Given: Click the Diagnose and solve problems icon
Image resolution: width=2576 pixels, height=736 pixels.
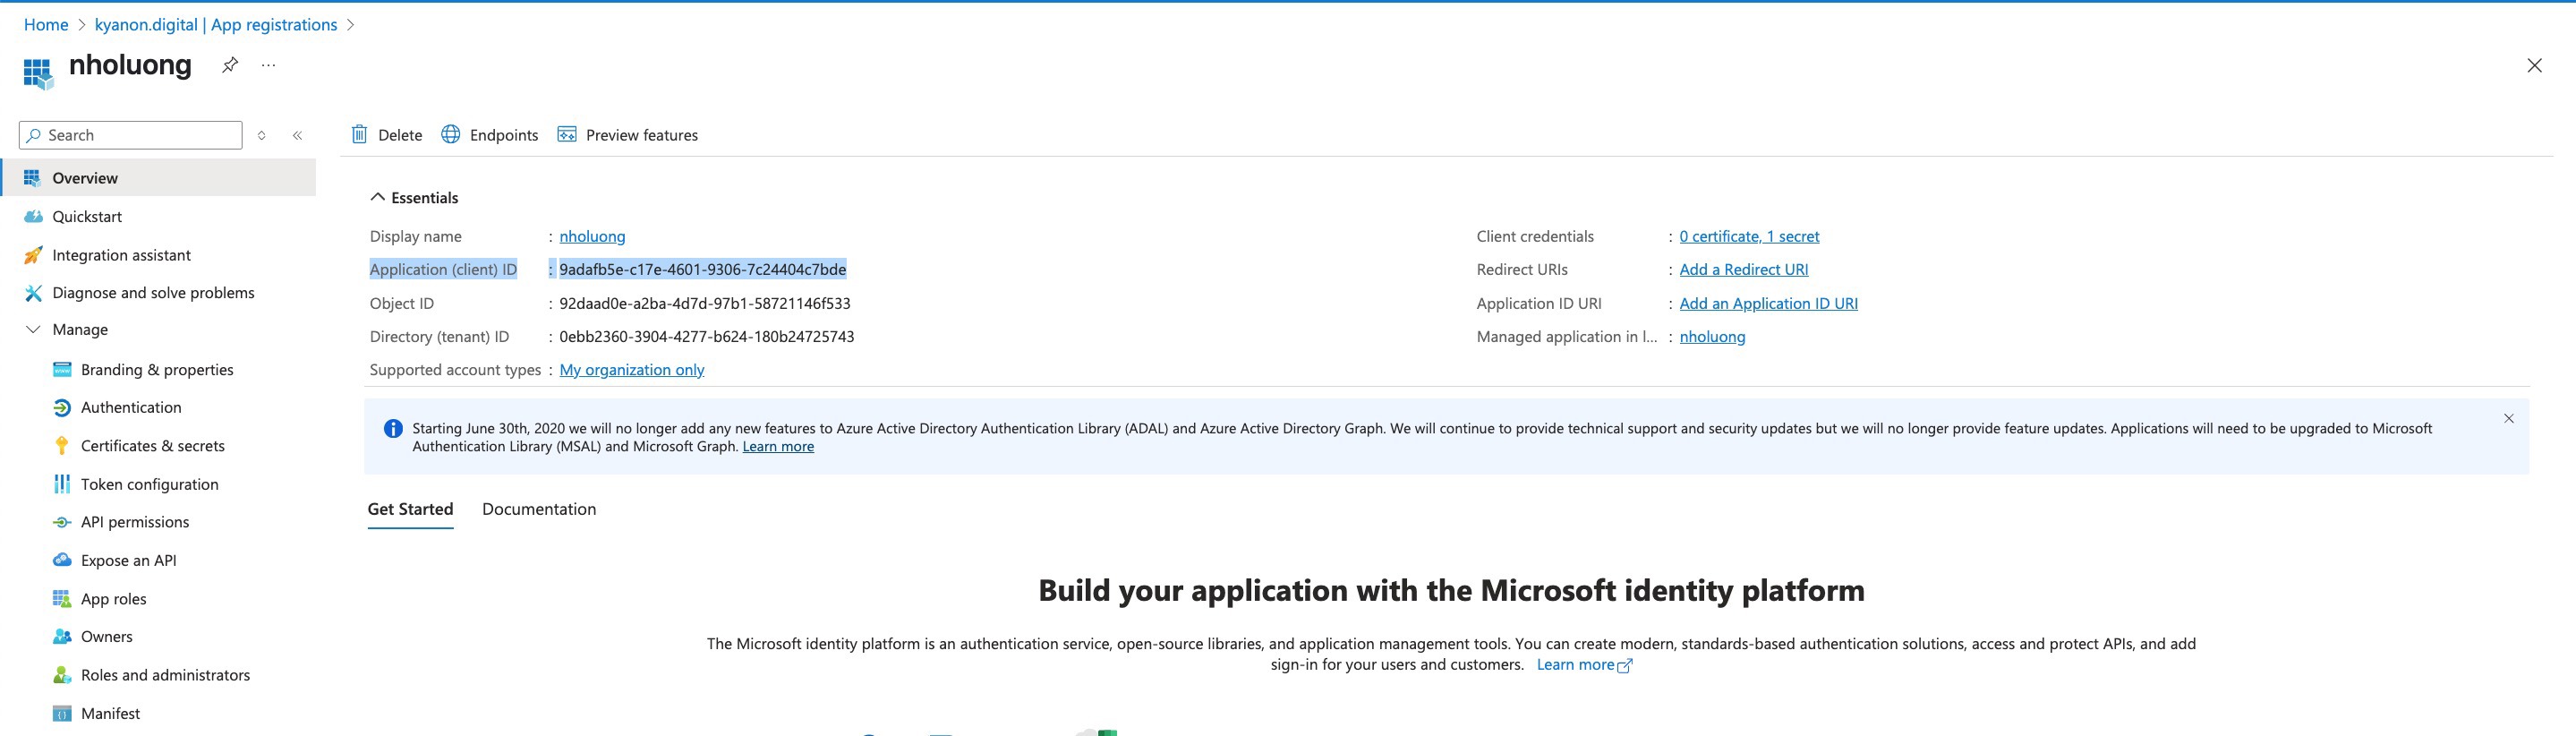Looking at the screenshot, I should click(33, 293).
